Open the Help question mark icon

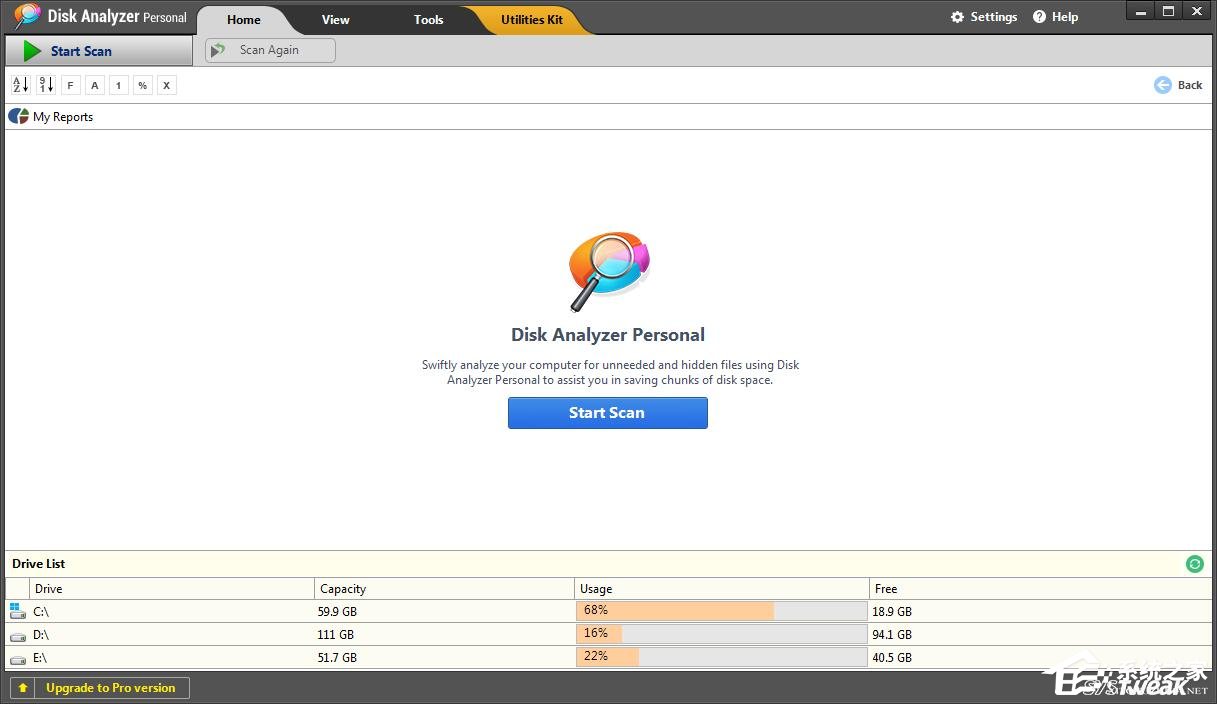(1039, 17)
